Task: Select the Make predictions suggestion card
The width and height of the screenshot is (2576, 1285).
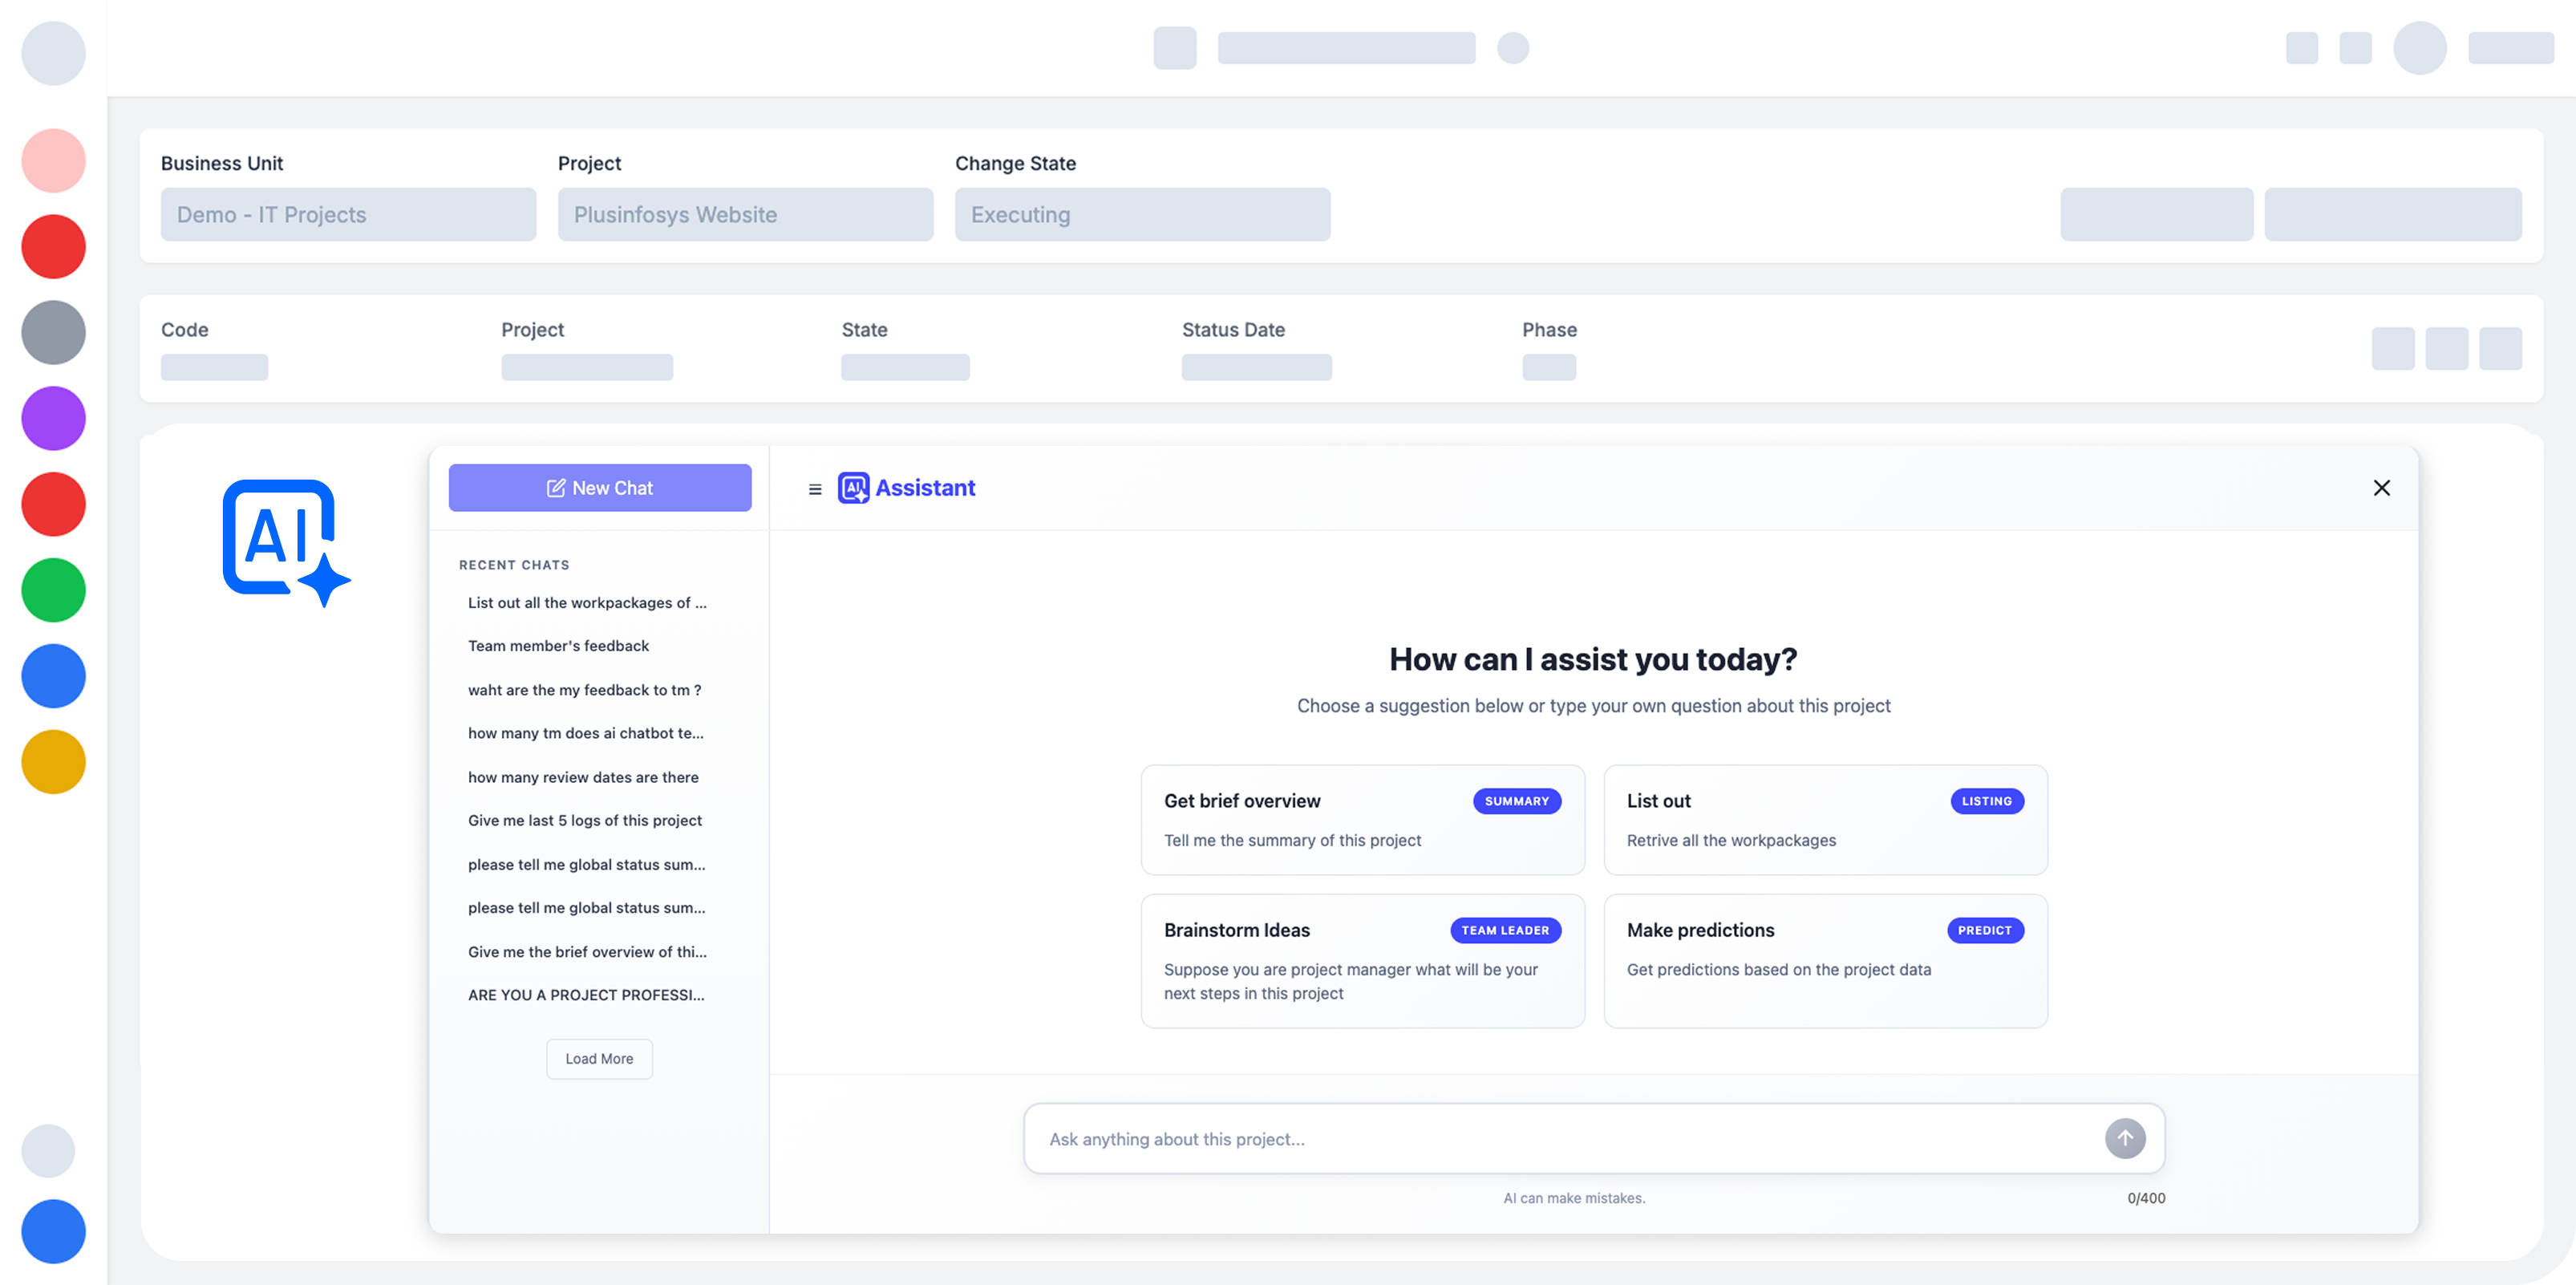Action: coord(1824,960)
